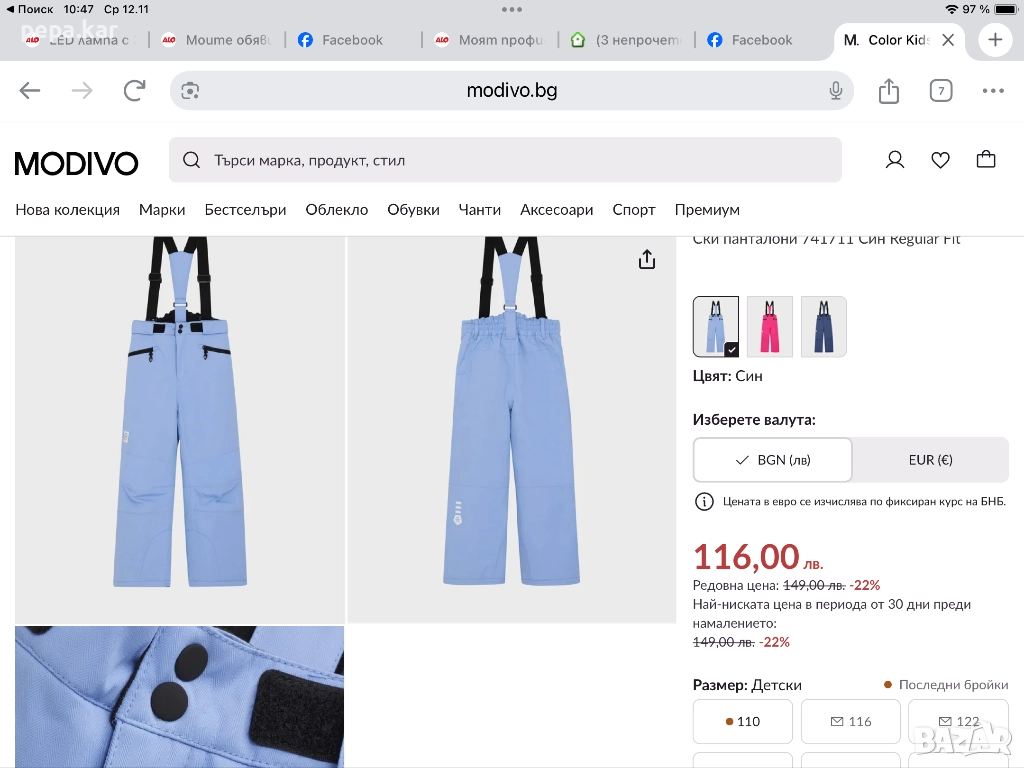The height and width of the screenshot is (768, 1024).
Task: Switch currency to EUR (€)
Action: [x=930, y=460]
